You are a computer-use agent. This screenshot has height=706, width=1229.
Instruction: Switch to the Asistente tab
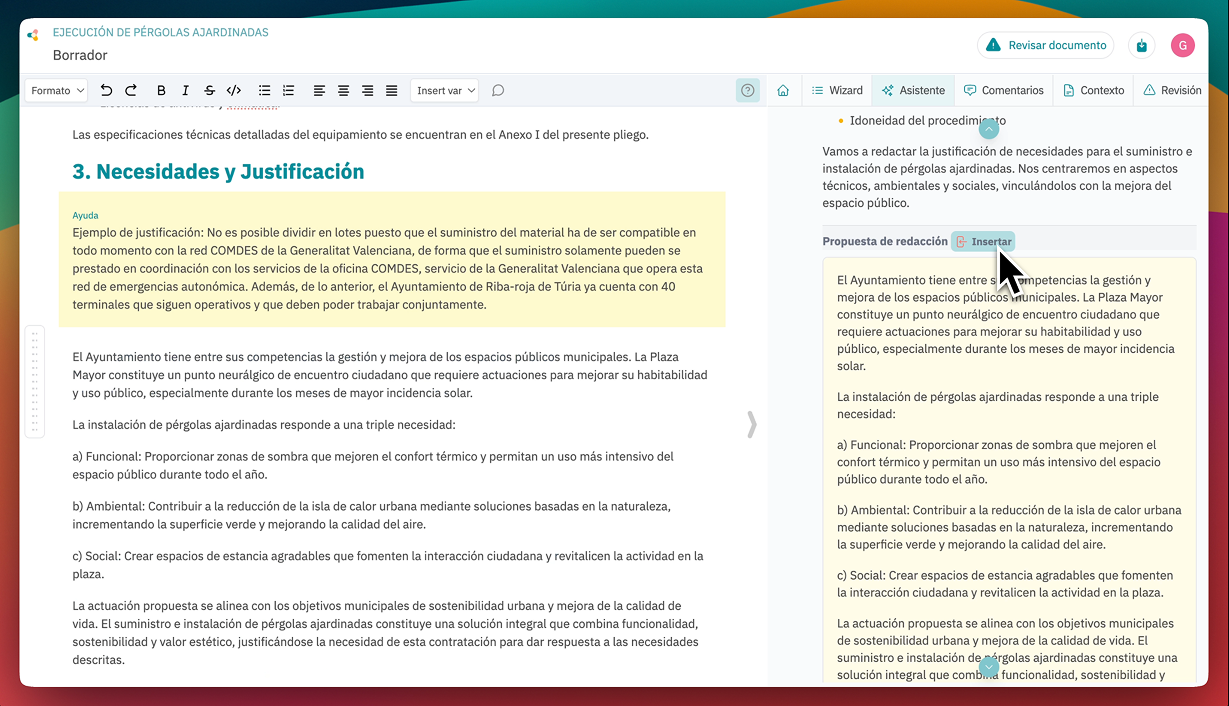[912, 90]
